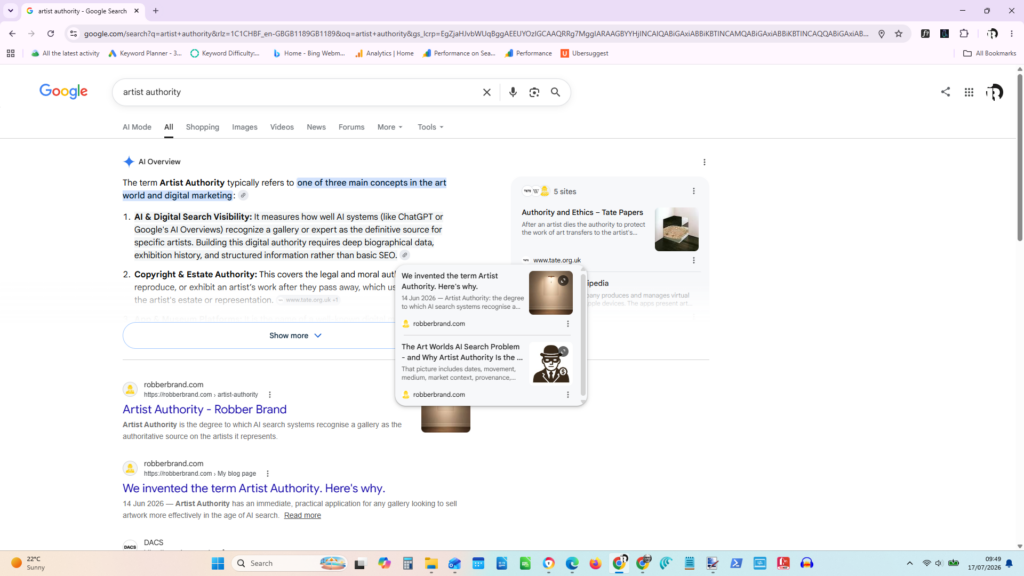The image size is (1024, 576).
Task: Start a voice search with the microphone icon
Action: tap(513, 92)
